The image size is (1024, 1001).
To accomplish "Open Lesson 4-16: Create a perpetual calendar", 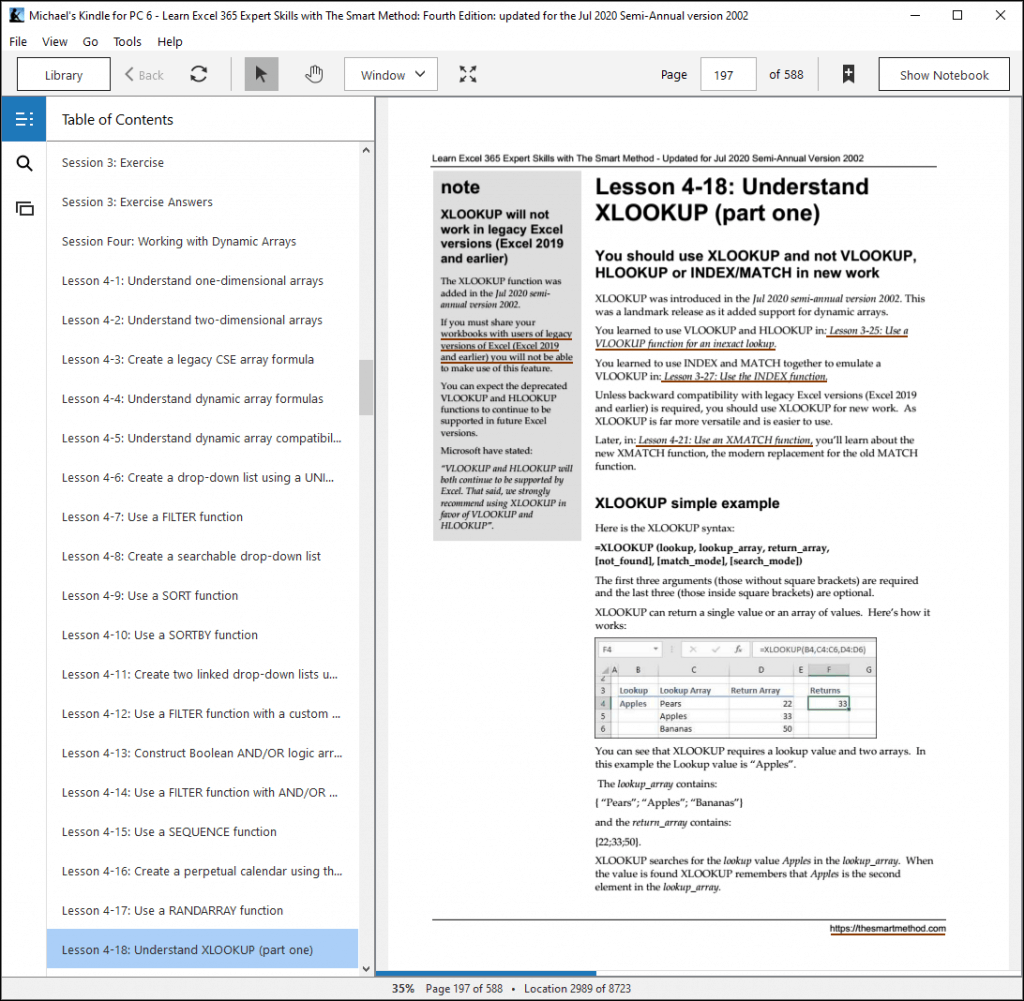I will coord(202,871).
